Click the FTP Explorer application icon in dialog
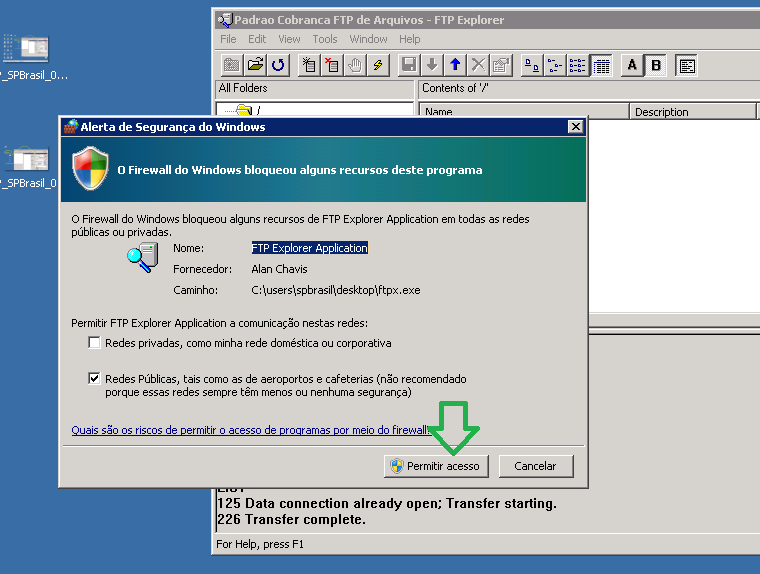Viewport: 760px width, 574px height. tap(143, 257)
